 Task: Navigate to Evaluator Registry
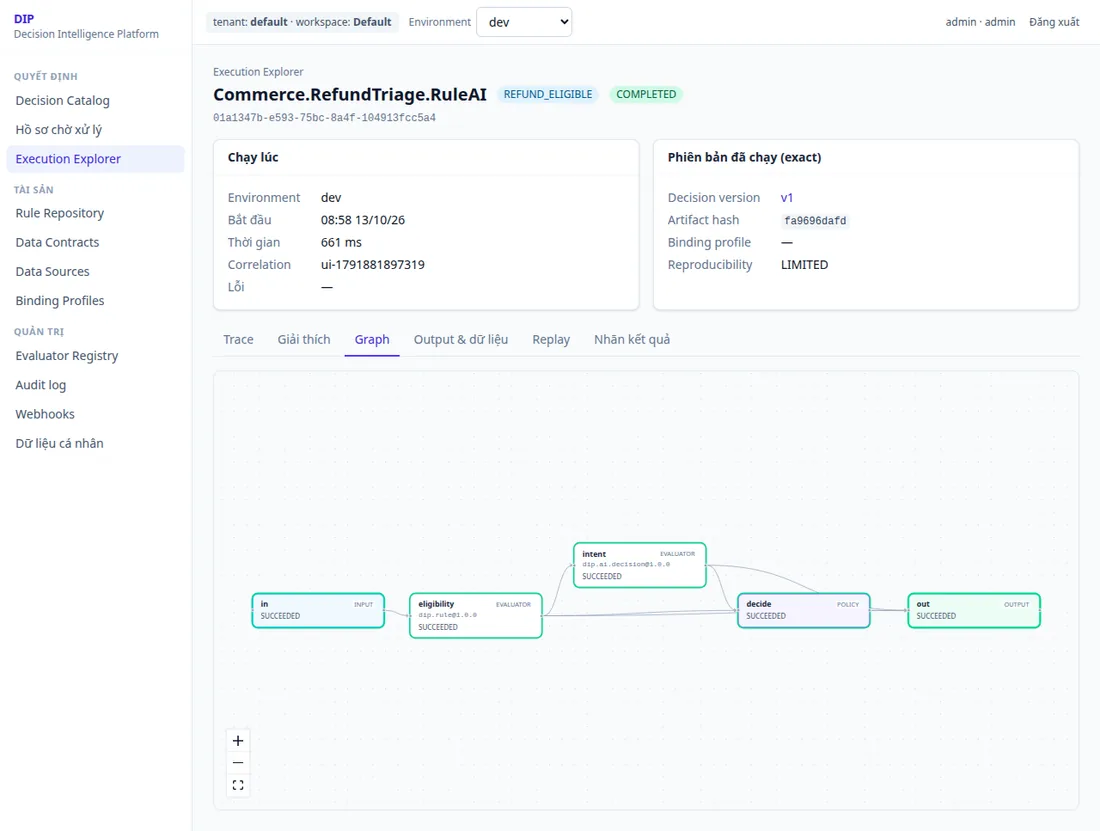click(x=95, y=356)
